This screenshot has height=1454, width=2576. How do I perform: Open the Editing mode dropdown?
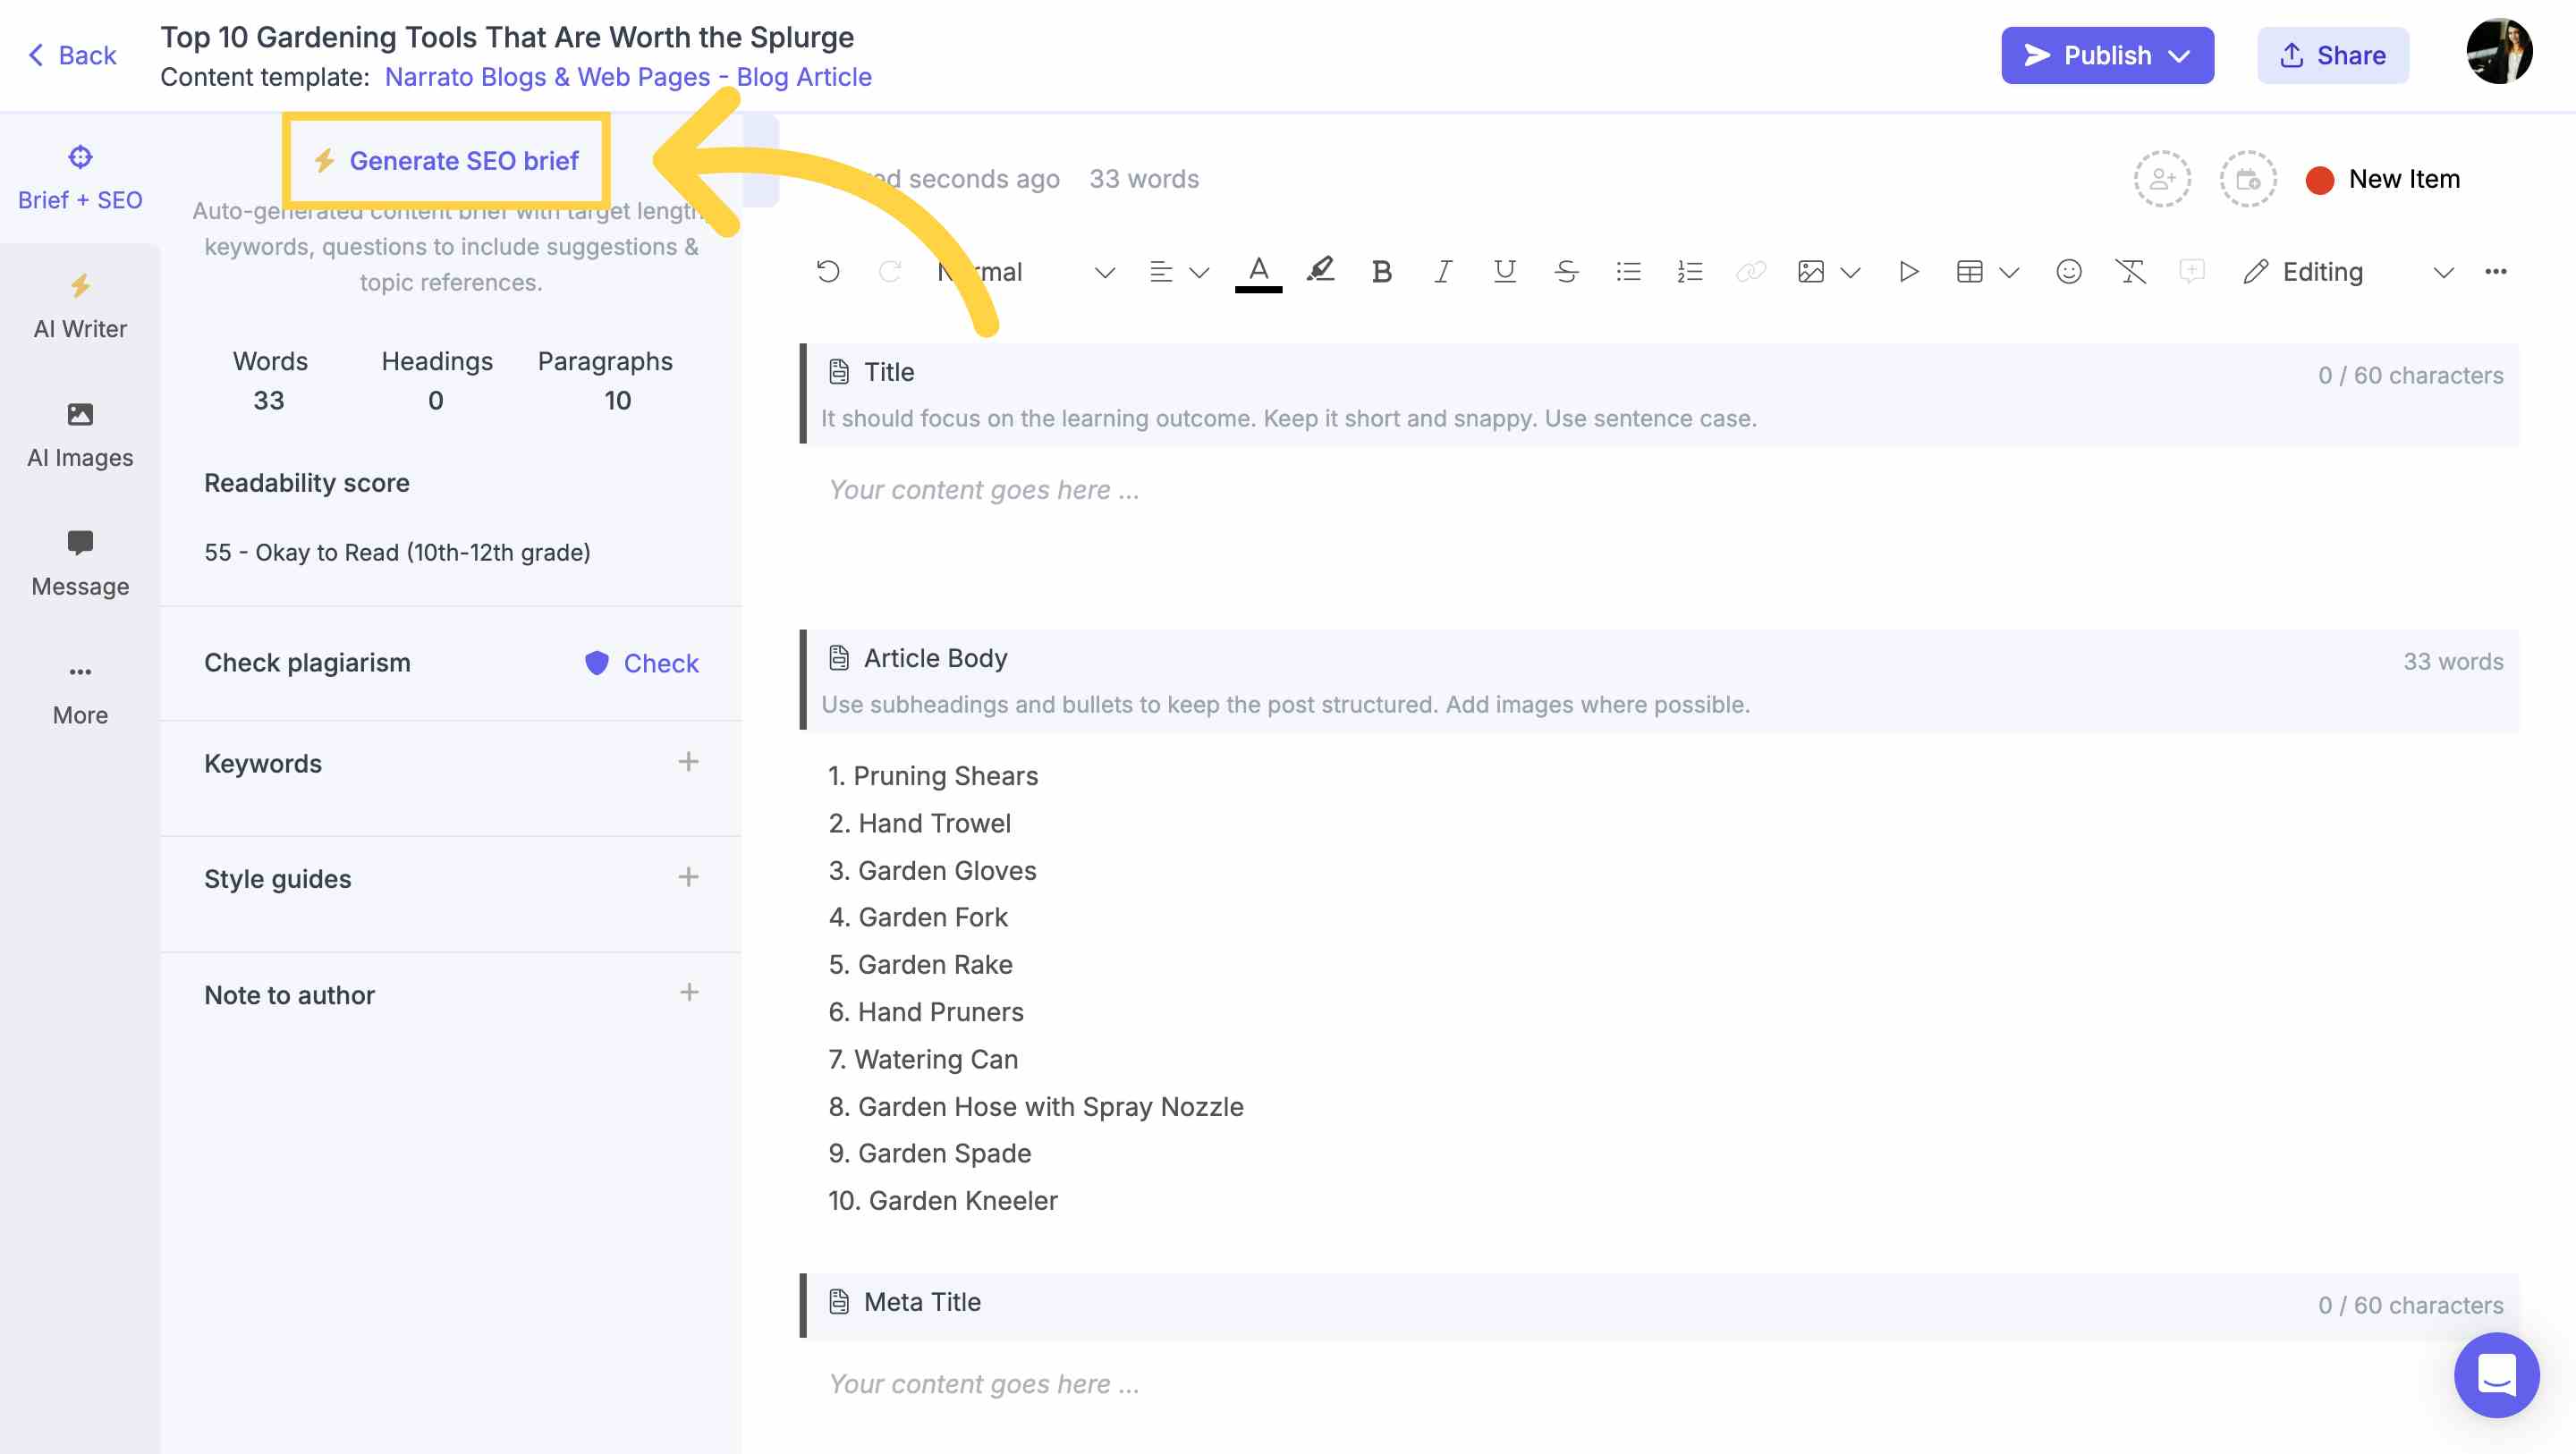click(2349, 272)
